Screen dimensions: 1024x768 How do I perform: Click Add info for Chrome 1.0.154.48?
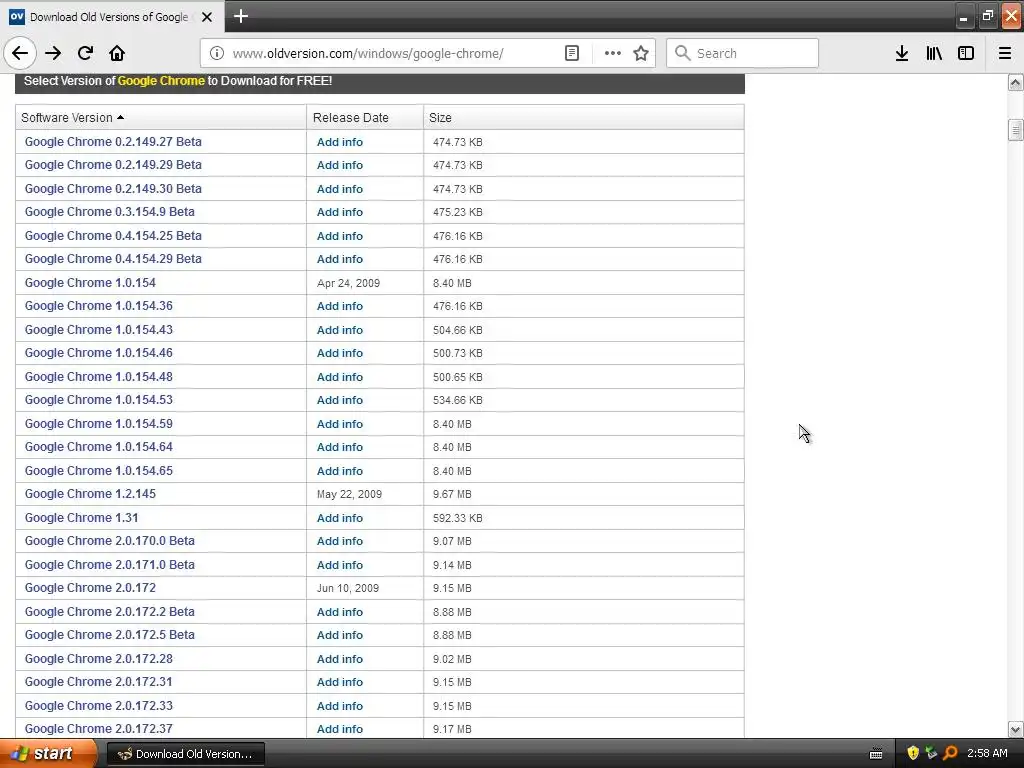point(340,377)
